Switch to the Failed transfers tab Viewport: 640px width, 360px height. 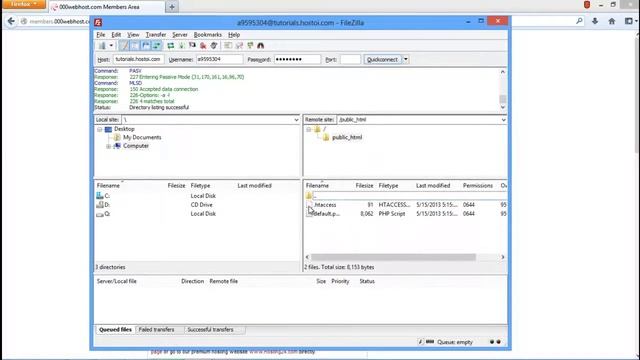156,330
